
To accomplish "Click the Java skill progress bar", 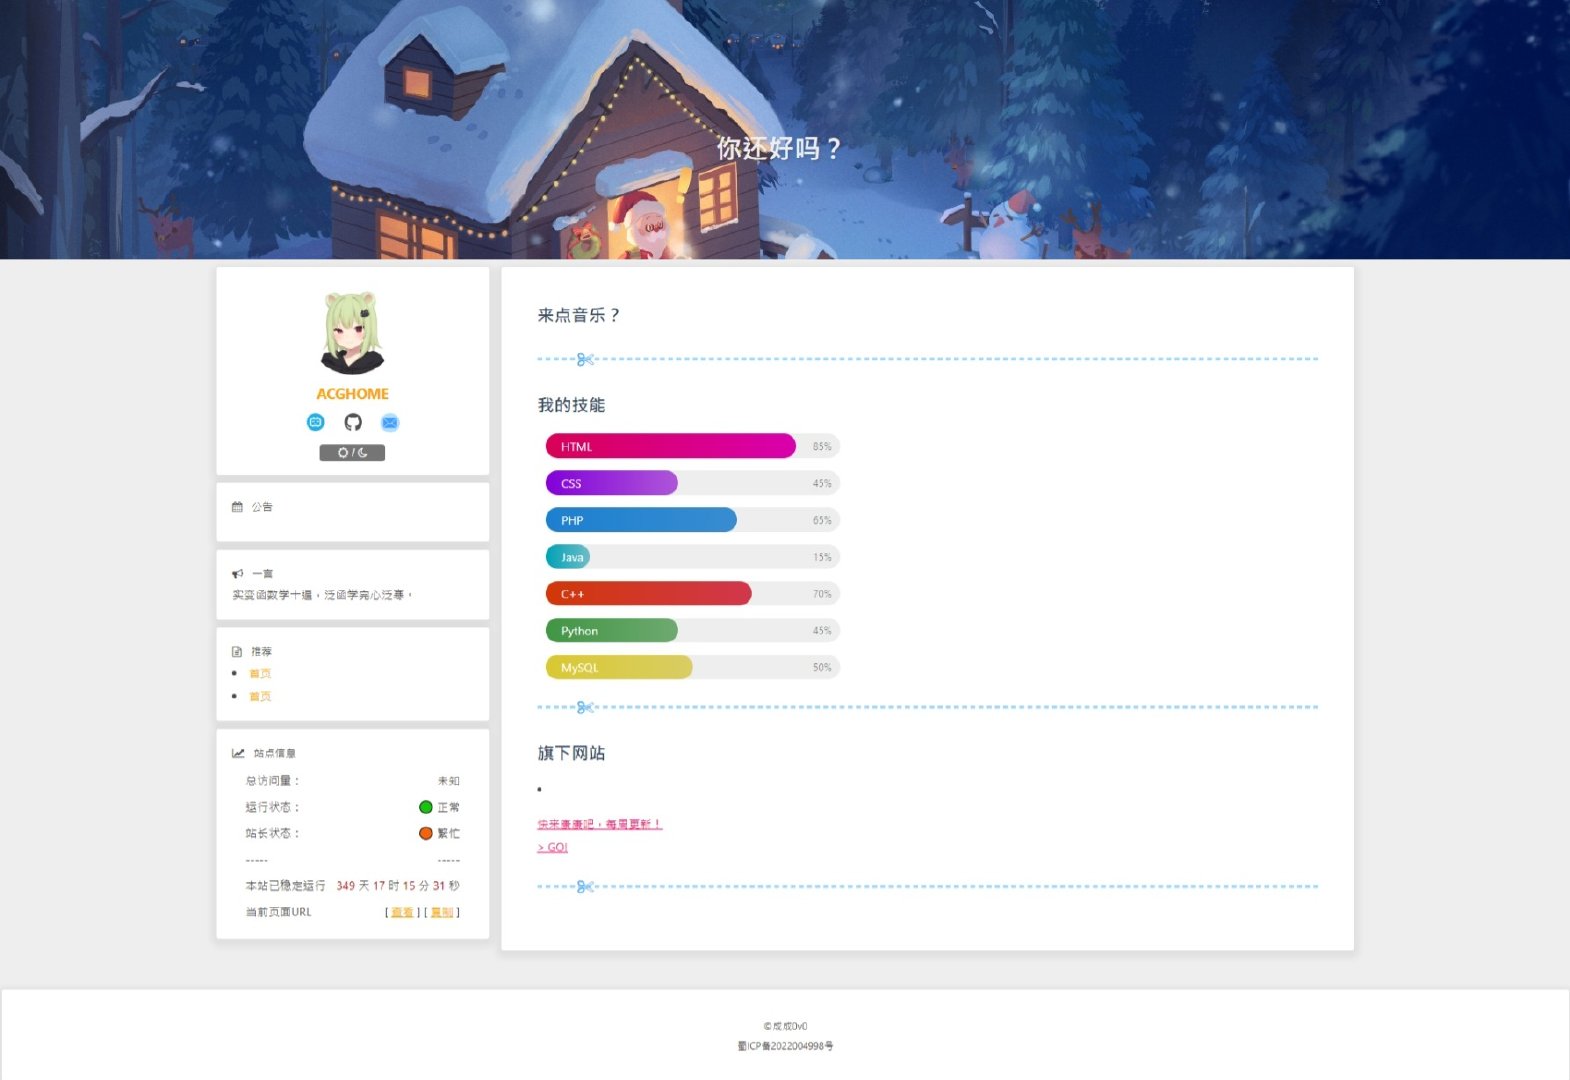I will pos(692,557).
